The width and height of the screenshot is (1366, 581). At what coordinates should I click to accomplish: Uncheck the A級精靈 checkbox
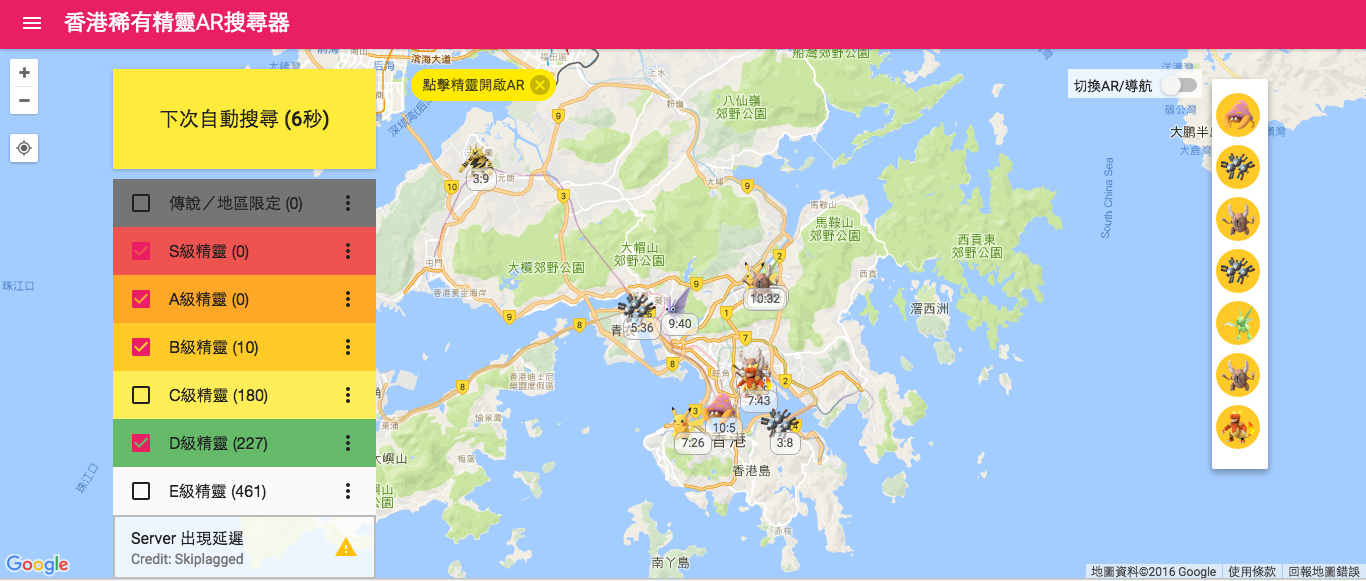pyautogui.click(x=141, y=299)
